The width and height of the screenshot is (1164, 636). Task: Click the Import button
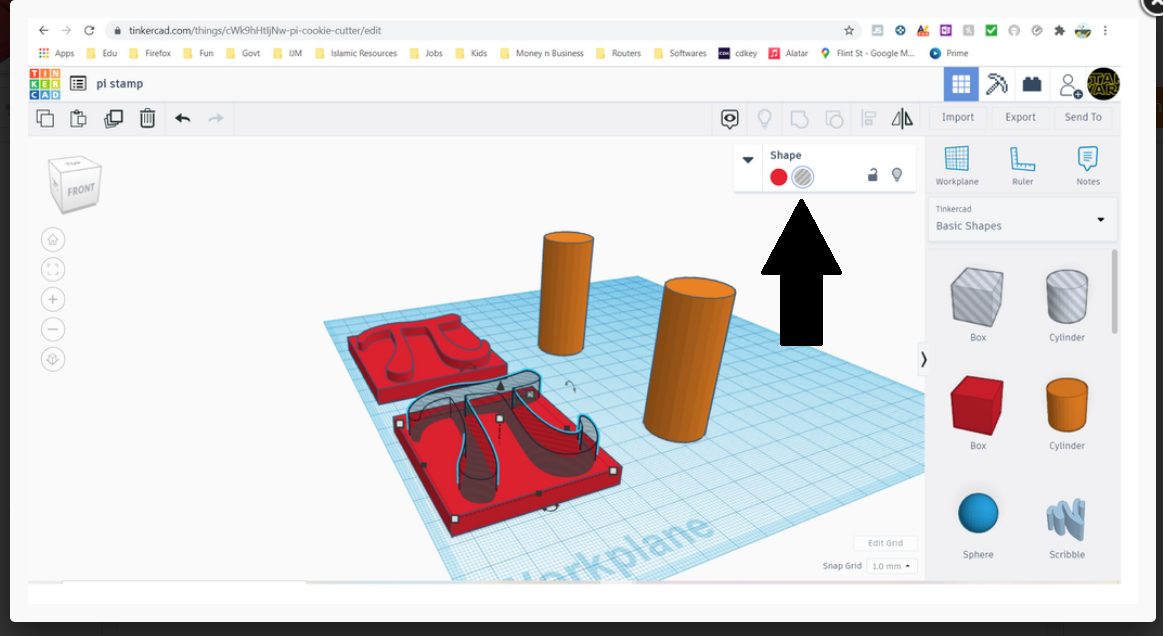[x=957, y=117]
